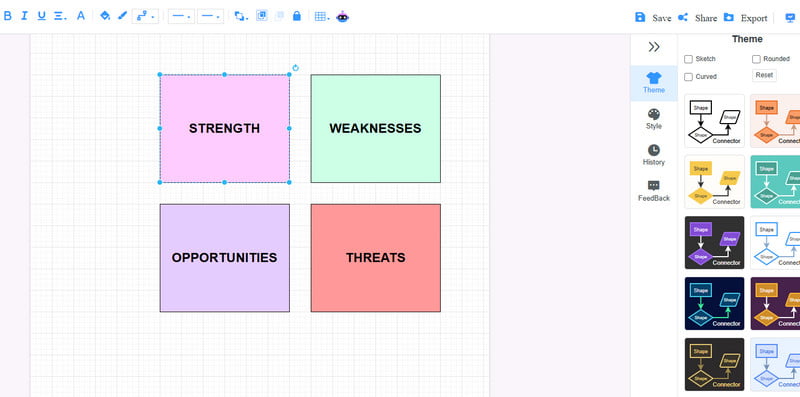
Task: Apply the teal background theme thumbnail
Action: tap(775, 182)
